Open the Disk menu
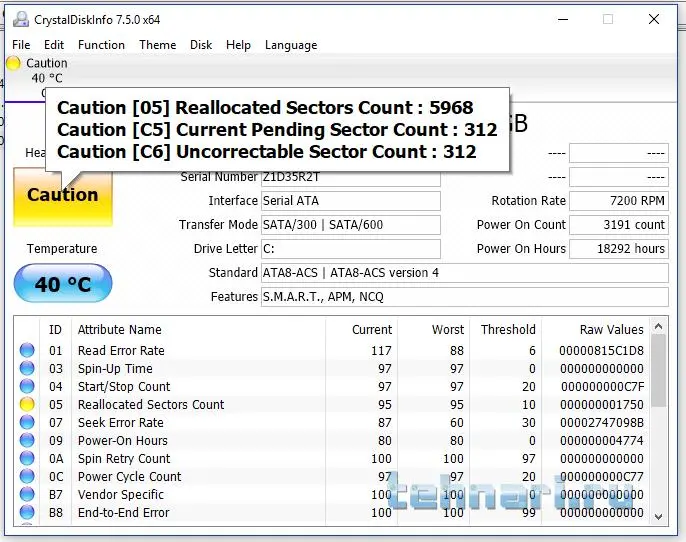This screenshot has width=686, height=542. [x=201, y=45]
